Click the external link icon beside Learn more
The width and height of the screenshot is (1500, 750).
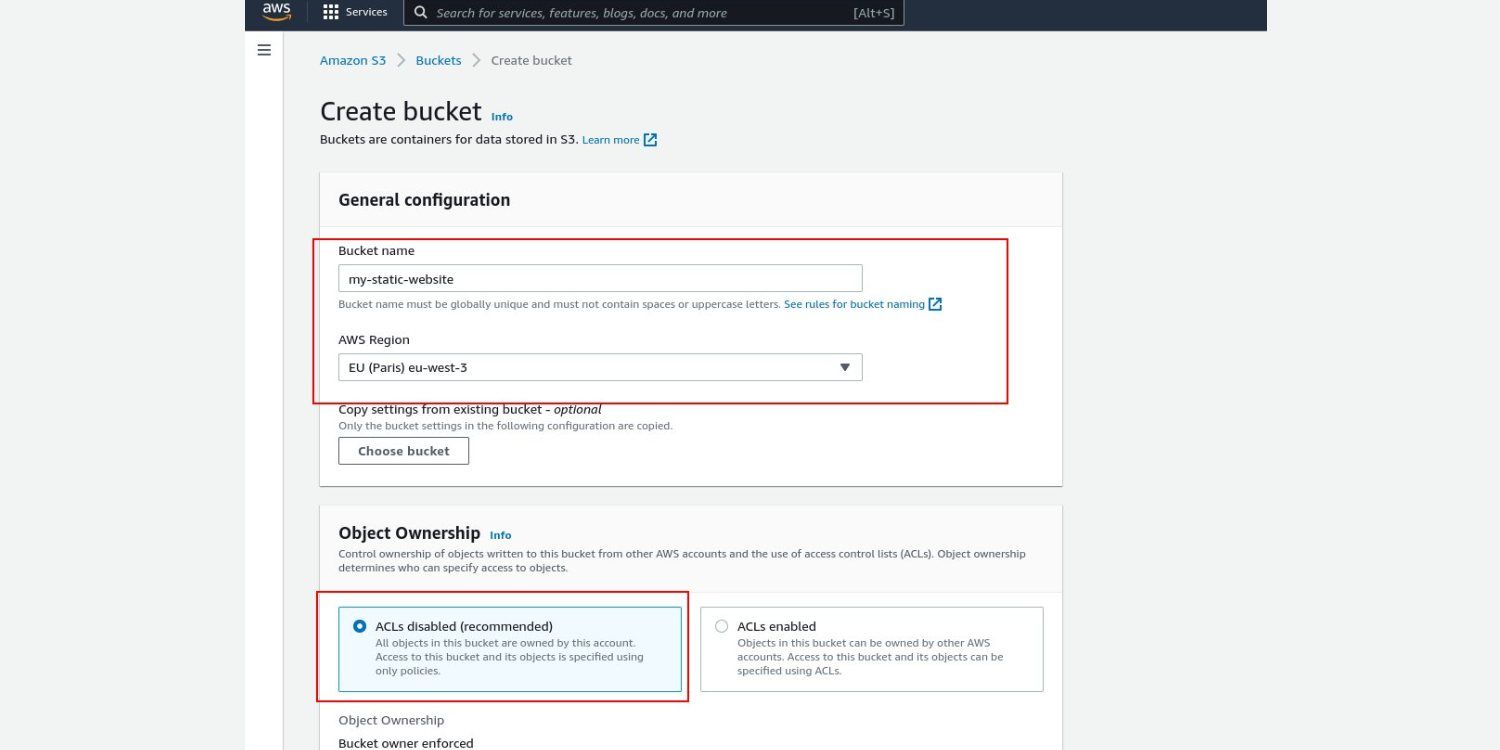[650, 140]
